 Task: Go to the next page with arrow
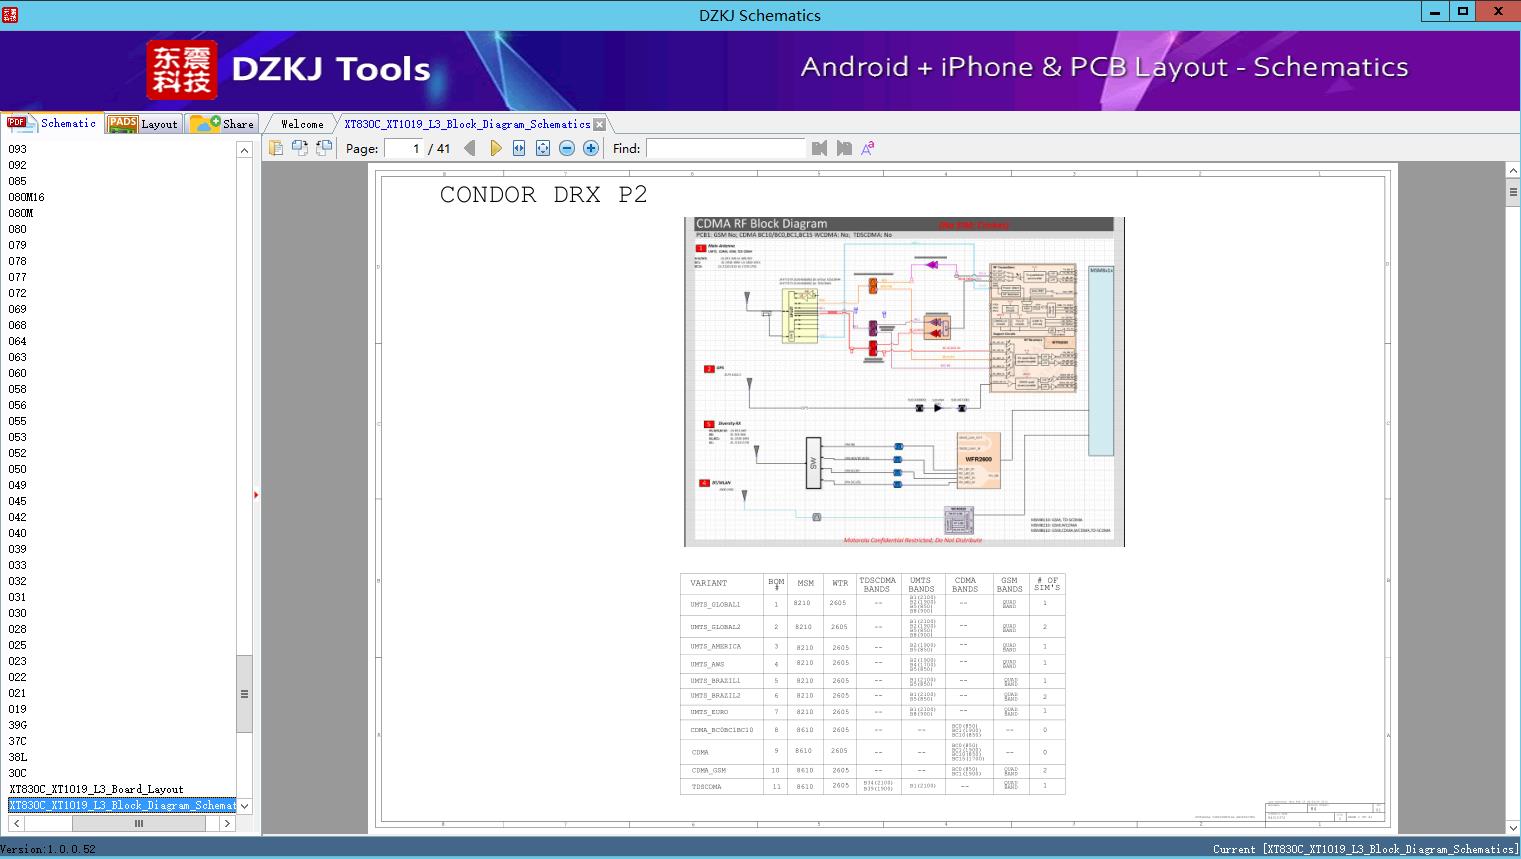pyautogui.click(x=496, y=148)
